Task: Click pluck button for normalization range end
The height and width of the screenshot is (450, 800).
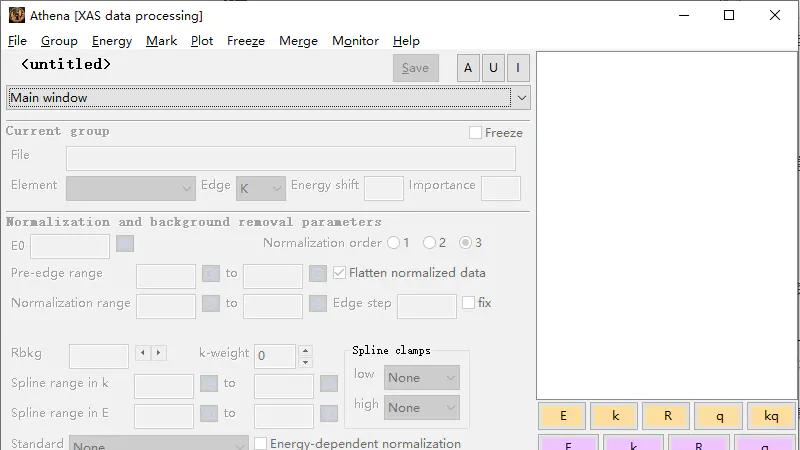Action: tap(317, 304)
